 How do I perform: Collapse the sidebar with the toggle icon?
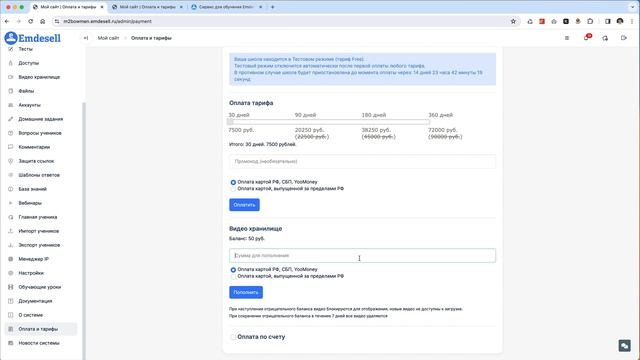tap(86, 38)
